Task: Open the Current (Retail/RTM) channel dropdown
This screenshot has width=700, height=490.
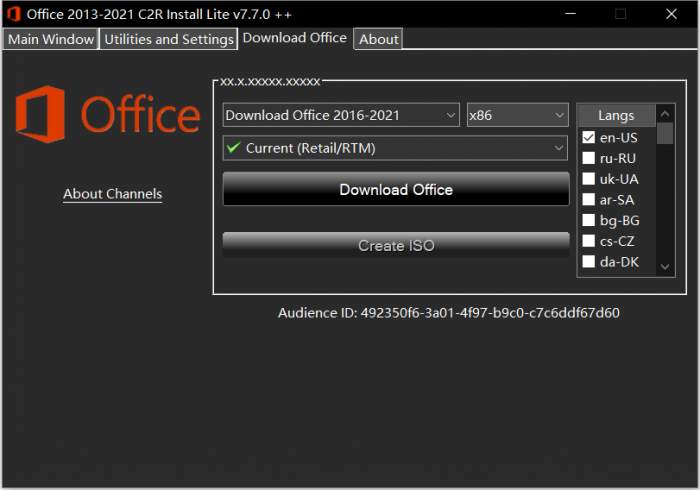Action: (395, 148)
